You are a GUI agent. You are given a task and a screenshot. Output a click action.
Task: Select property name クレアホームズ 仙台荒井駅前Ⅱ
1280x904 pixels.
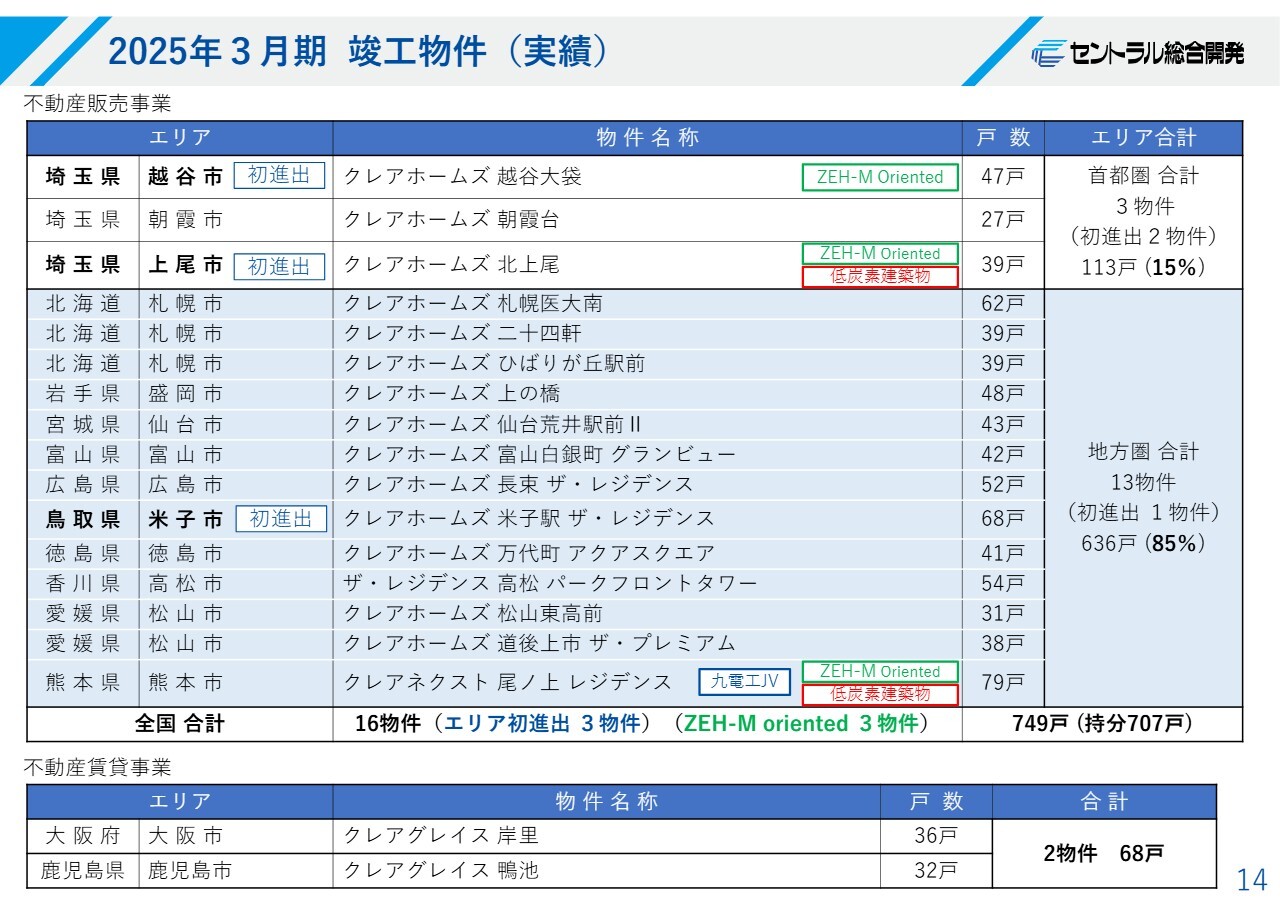pyautogui.click(x=492, y=425)
